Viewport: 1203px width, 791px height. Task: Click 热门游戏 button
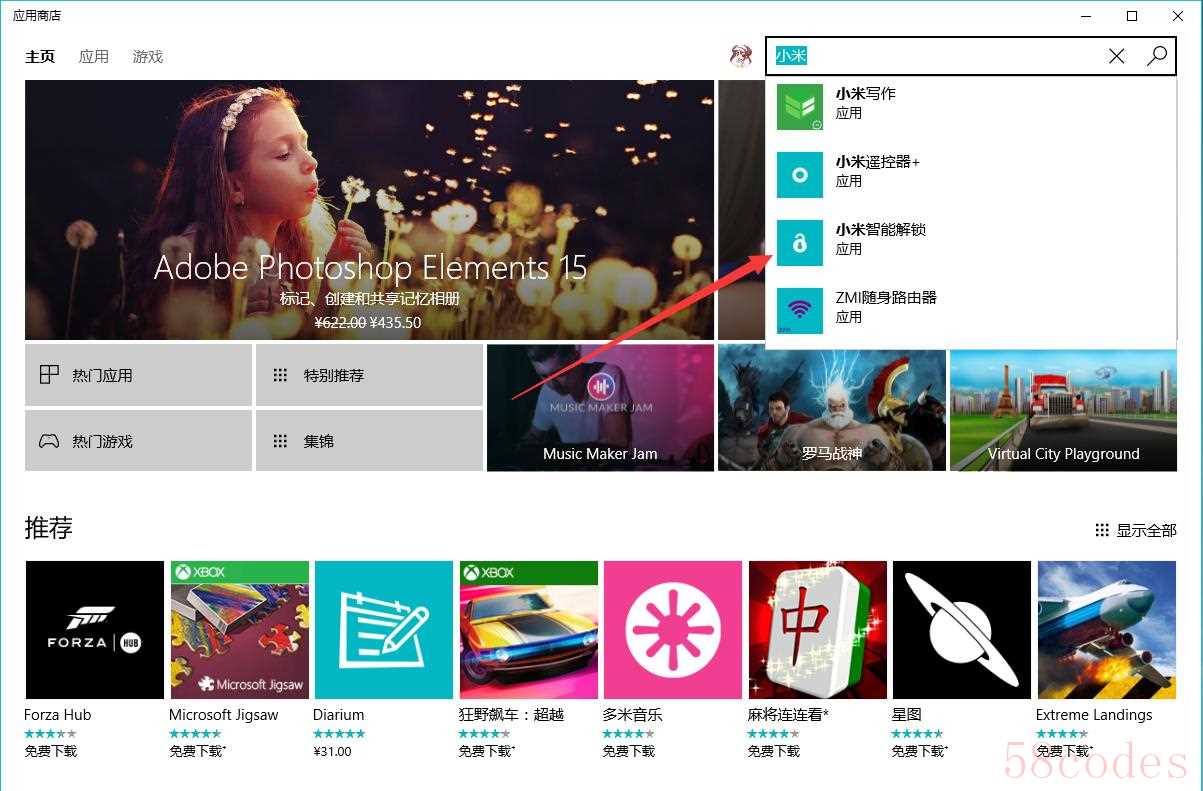[x=138, y=441]
